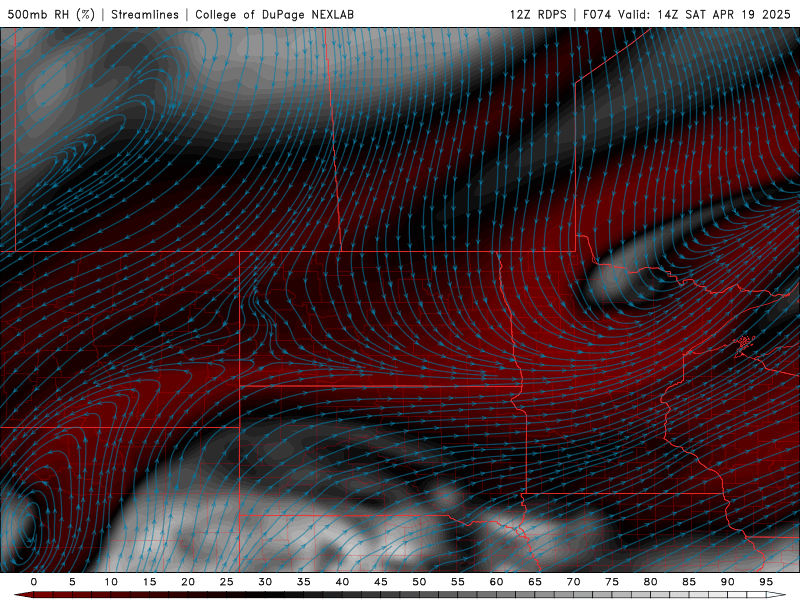800x600 pixels.
Task: Click the colorbar label '85'
Action: point(689,582)
